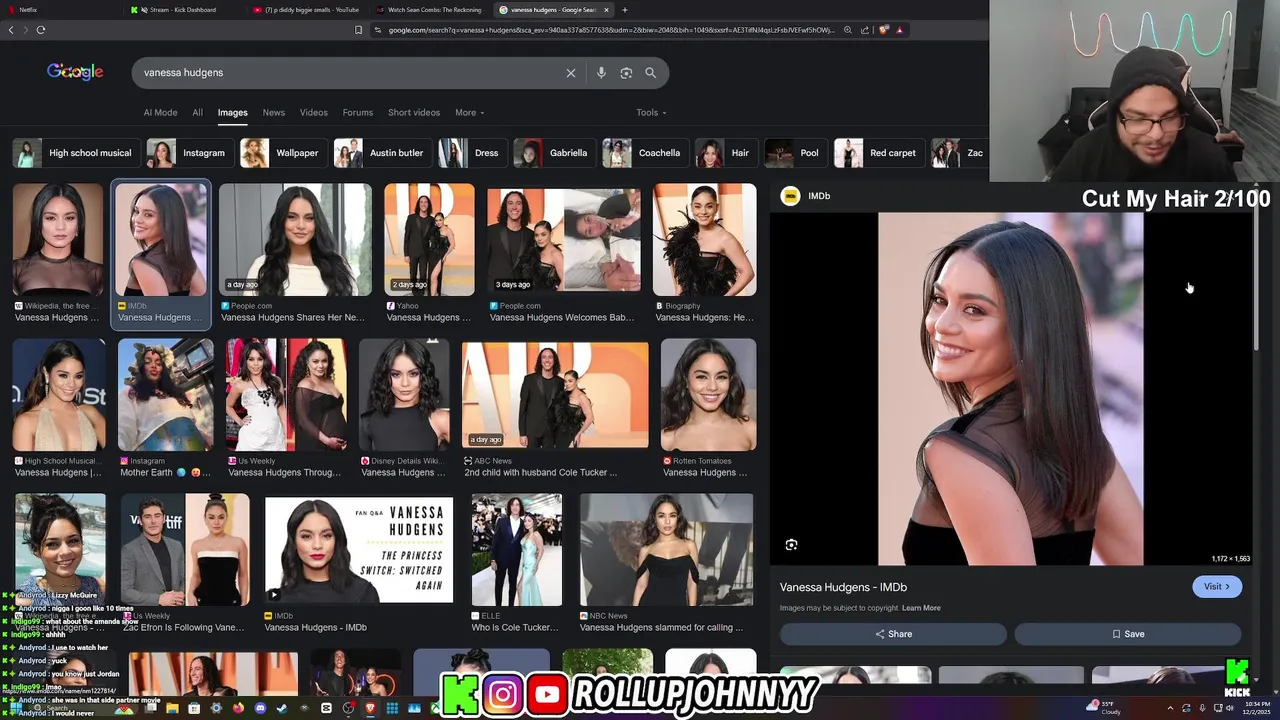Switch to Stream - Kick Dashboard tab
The height and width of the screenshot is (720, 1280).
182,10
